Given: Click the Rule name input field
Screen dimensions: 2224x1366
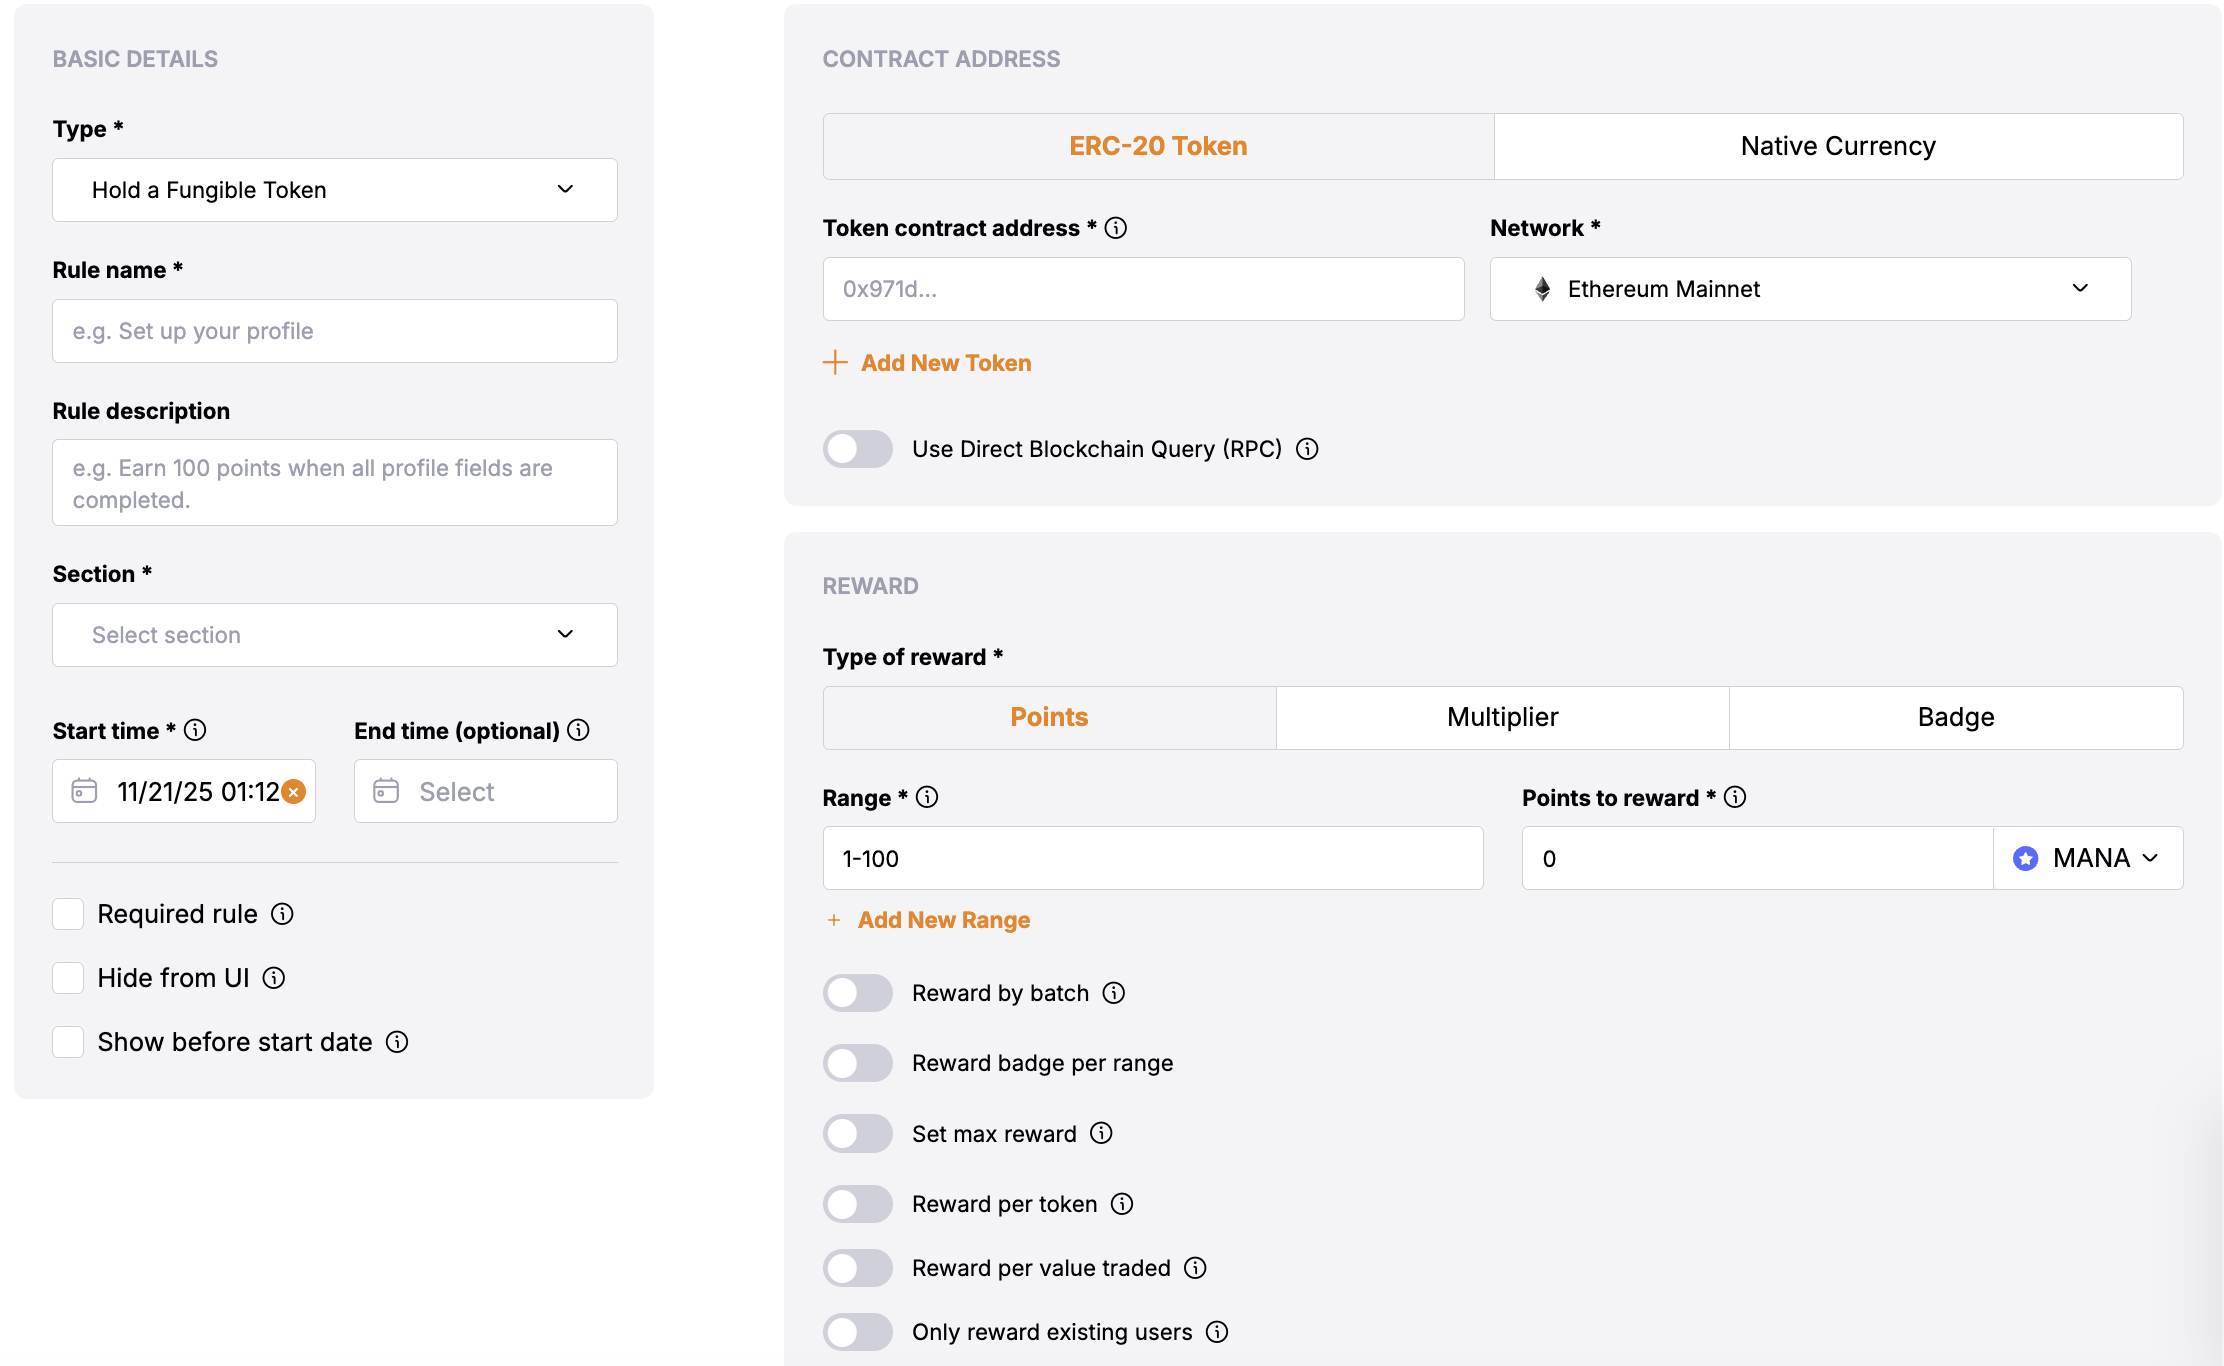Looking at the screenshot, I should (334, 331).
